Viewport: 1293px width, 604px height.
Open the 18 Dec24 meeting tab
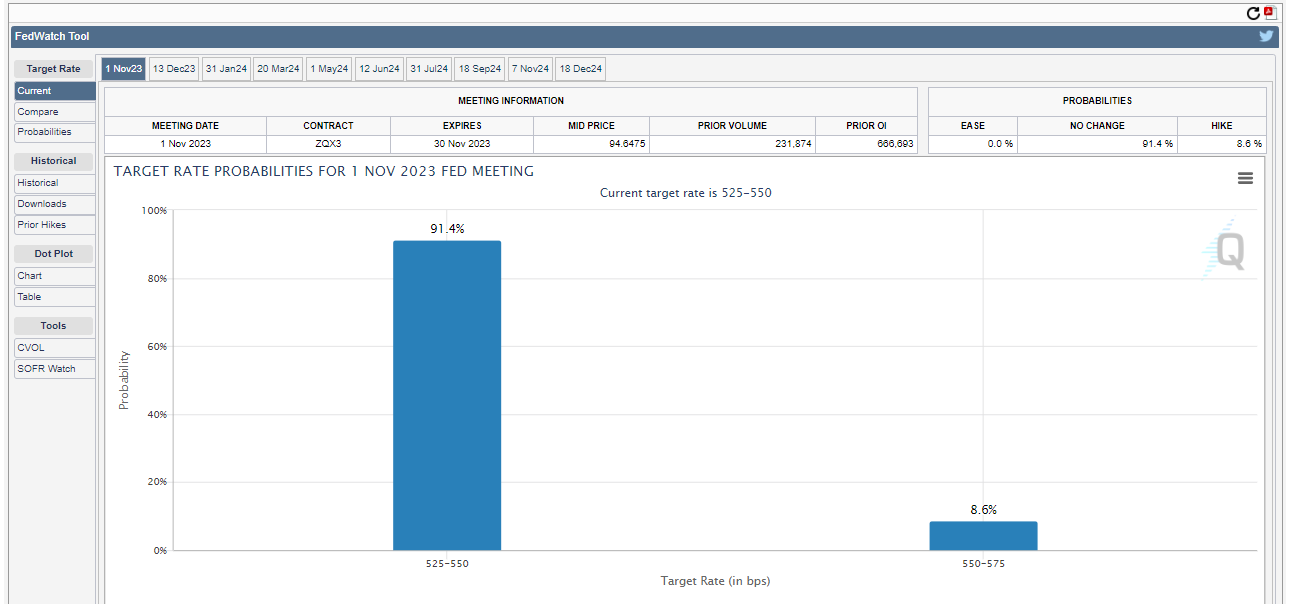click(x=581, y=69)
